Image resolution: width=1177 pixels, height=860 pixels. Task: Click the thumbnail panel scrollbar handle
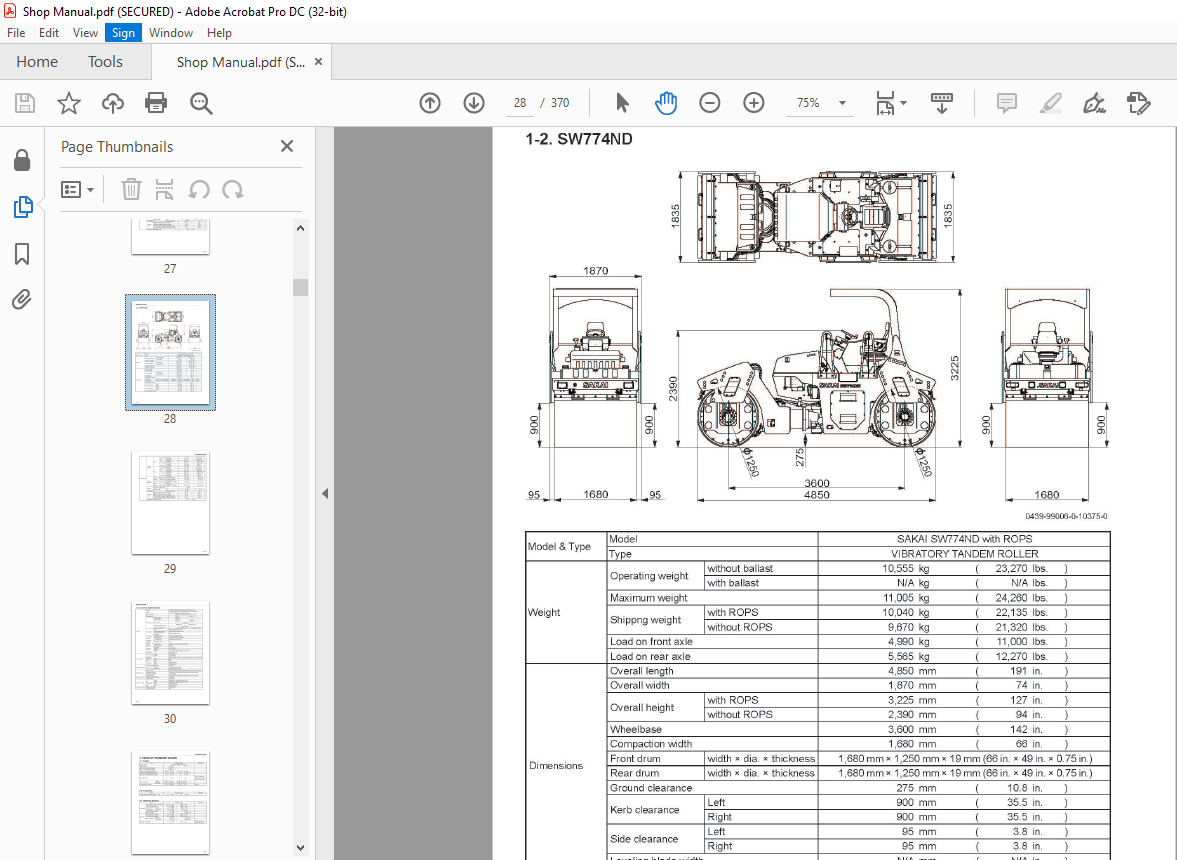tap(300, 287)
